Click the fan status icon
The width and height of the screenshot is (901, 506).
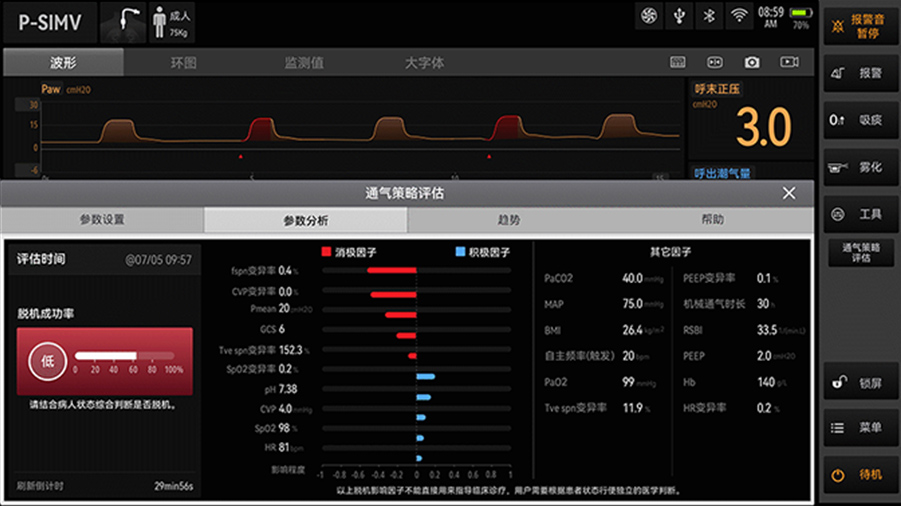click(649, 16)
